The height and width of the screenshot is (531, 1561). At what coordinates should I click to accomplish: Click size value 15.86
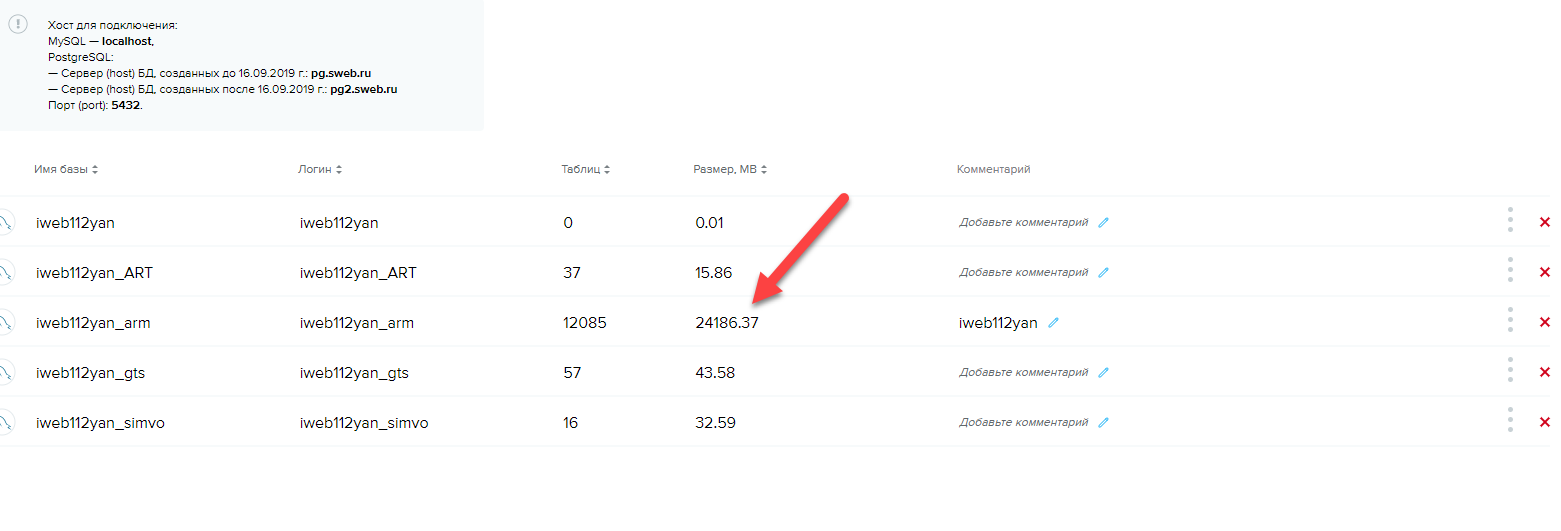(x=714, y=272)
